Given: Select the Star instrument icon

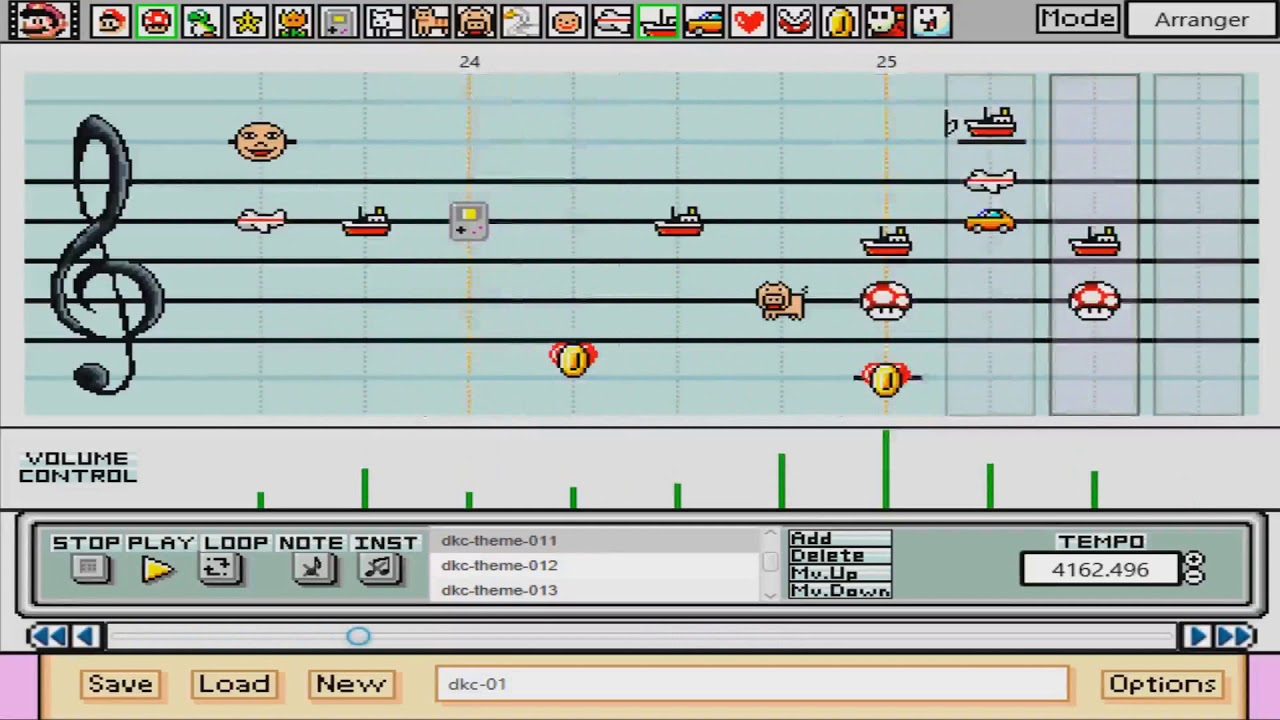Looking at the screenshot, I should (248, 20).
